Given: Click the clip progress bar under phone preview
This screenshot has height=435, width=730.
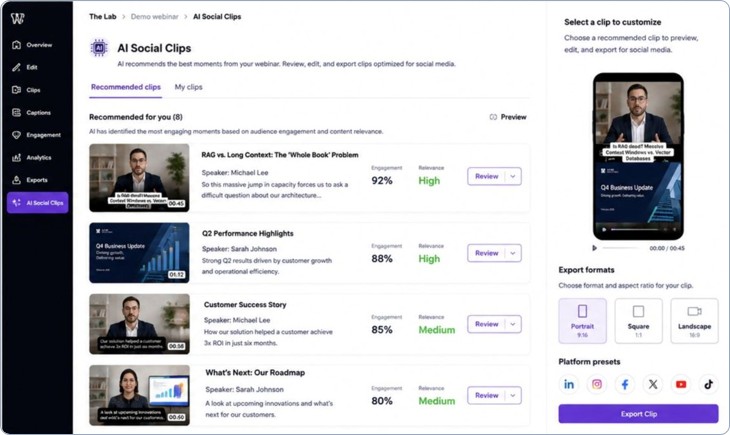Looking at the screenshot, I should point(622,248).
